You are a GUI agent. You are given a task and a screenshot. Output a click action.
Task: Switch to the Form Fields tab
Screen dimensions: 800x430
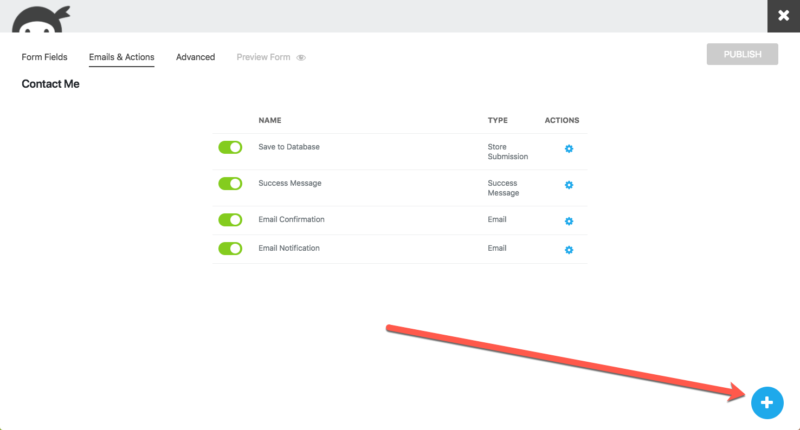click(45, 57)
